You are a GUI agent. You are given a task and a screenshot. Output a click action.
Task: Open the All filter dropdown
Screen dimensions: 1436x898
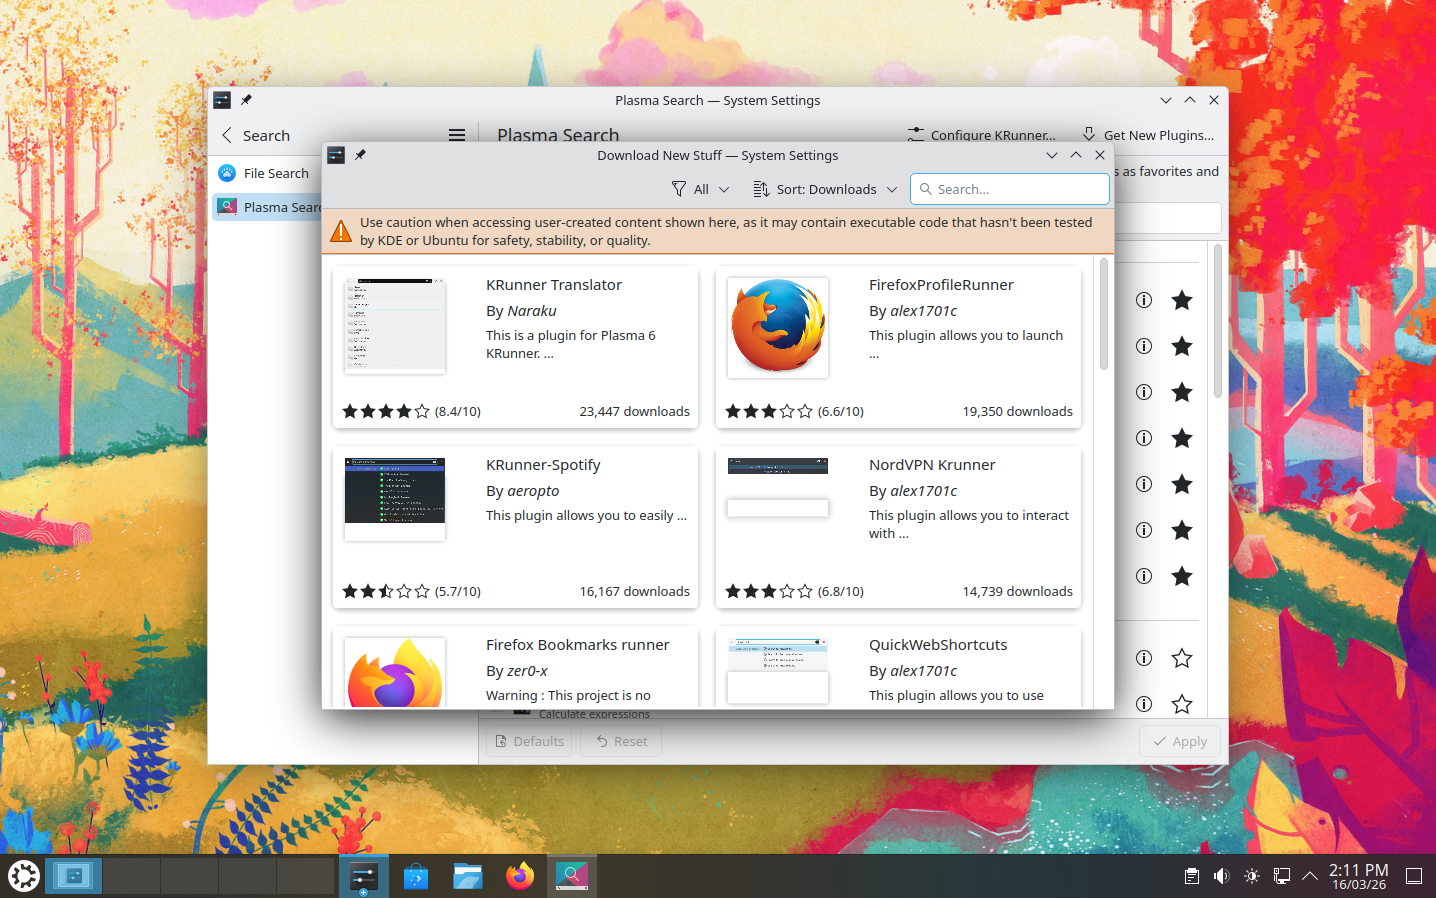pos(701,189)
